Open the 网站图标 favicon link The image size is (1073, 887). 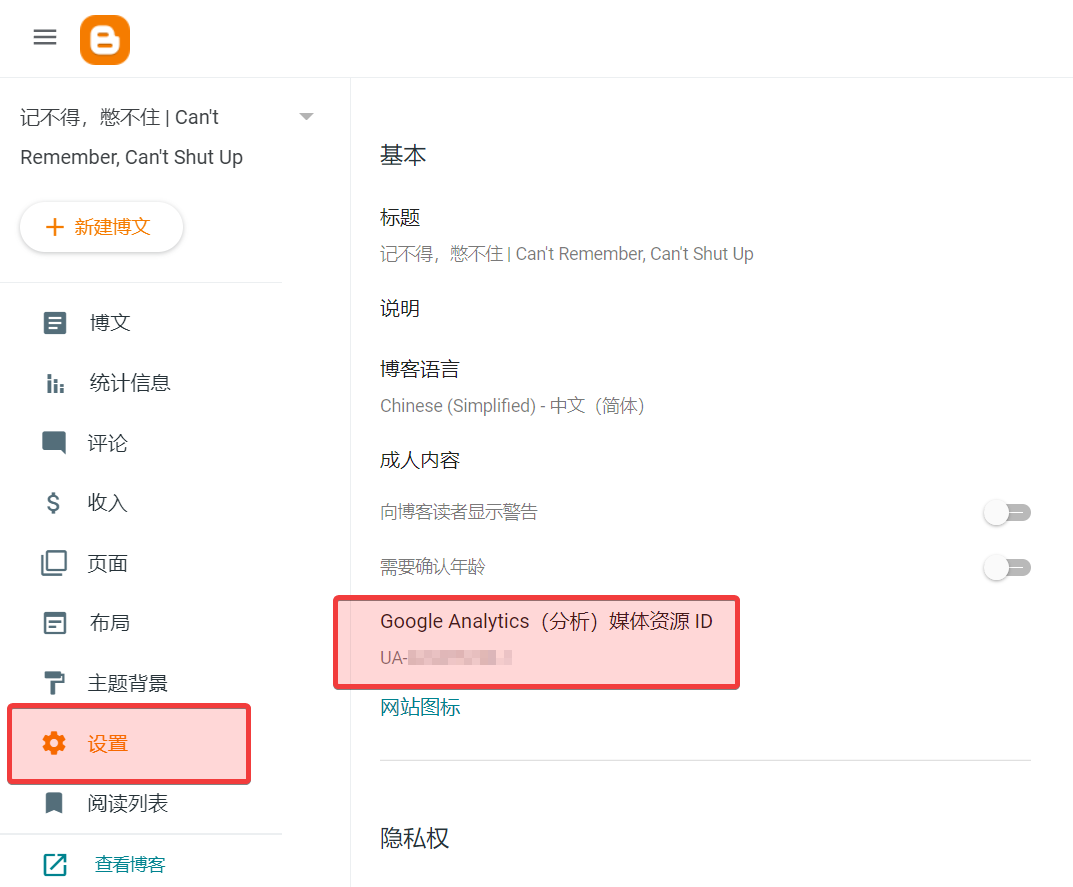(421, 707)
